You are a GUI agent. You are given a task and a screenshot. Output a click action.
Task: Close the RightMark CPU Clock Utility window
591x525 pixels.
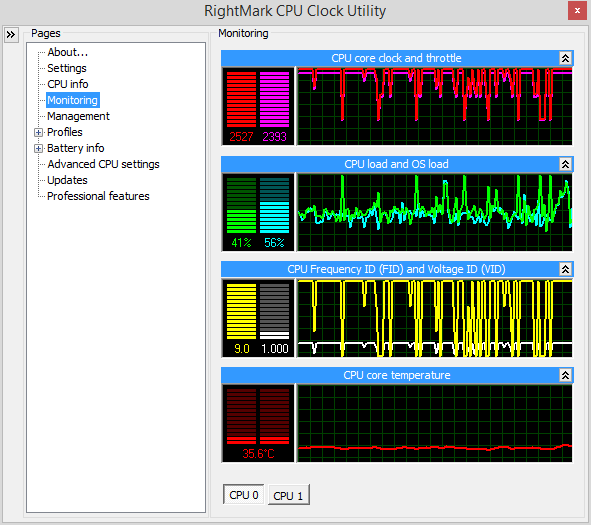(577, 11)
